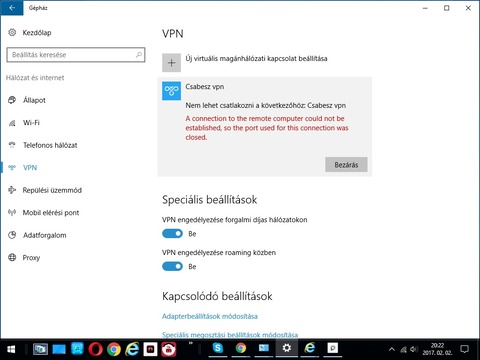Show hidden system tray icons
Screen dimensions: 480x360
(x=392, y=349)
